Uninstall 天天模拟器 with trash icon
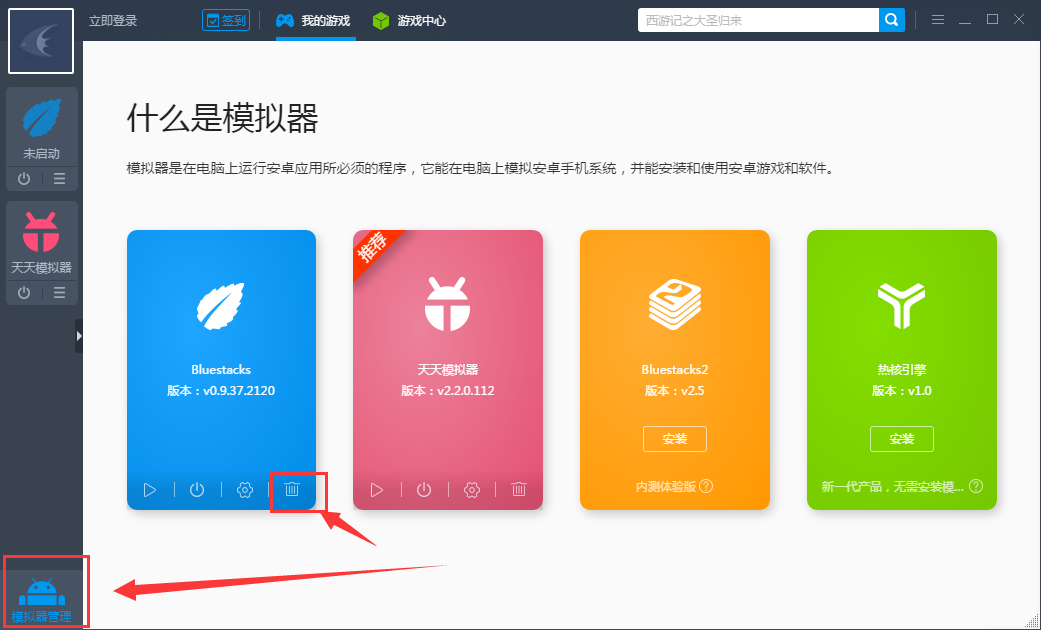 [x=519, y=489]
